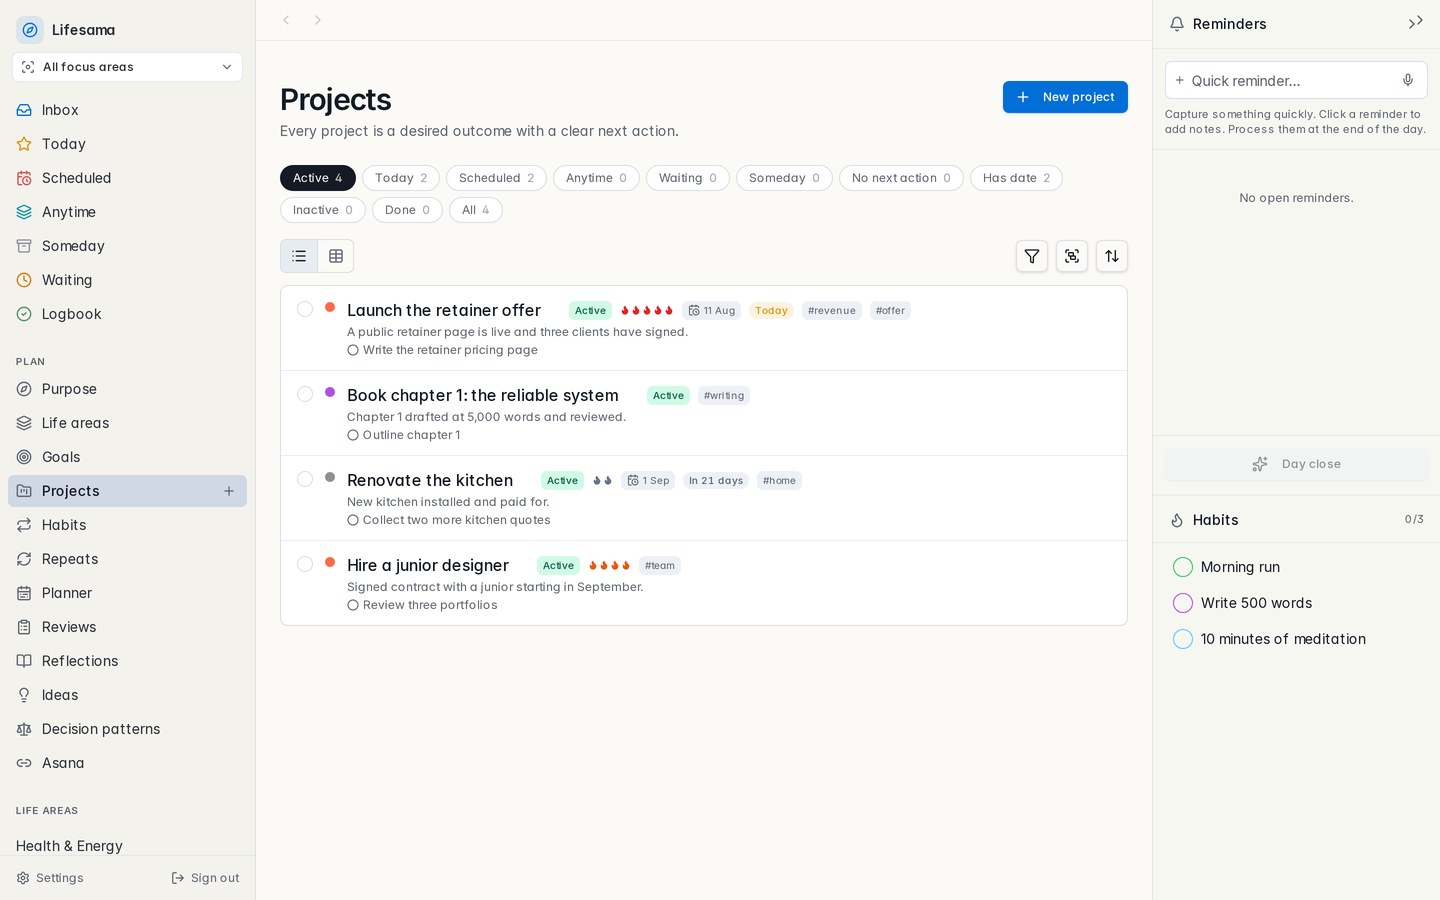
Task: Click the Lifesama compass logo
Action: tap(30, 30)
